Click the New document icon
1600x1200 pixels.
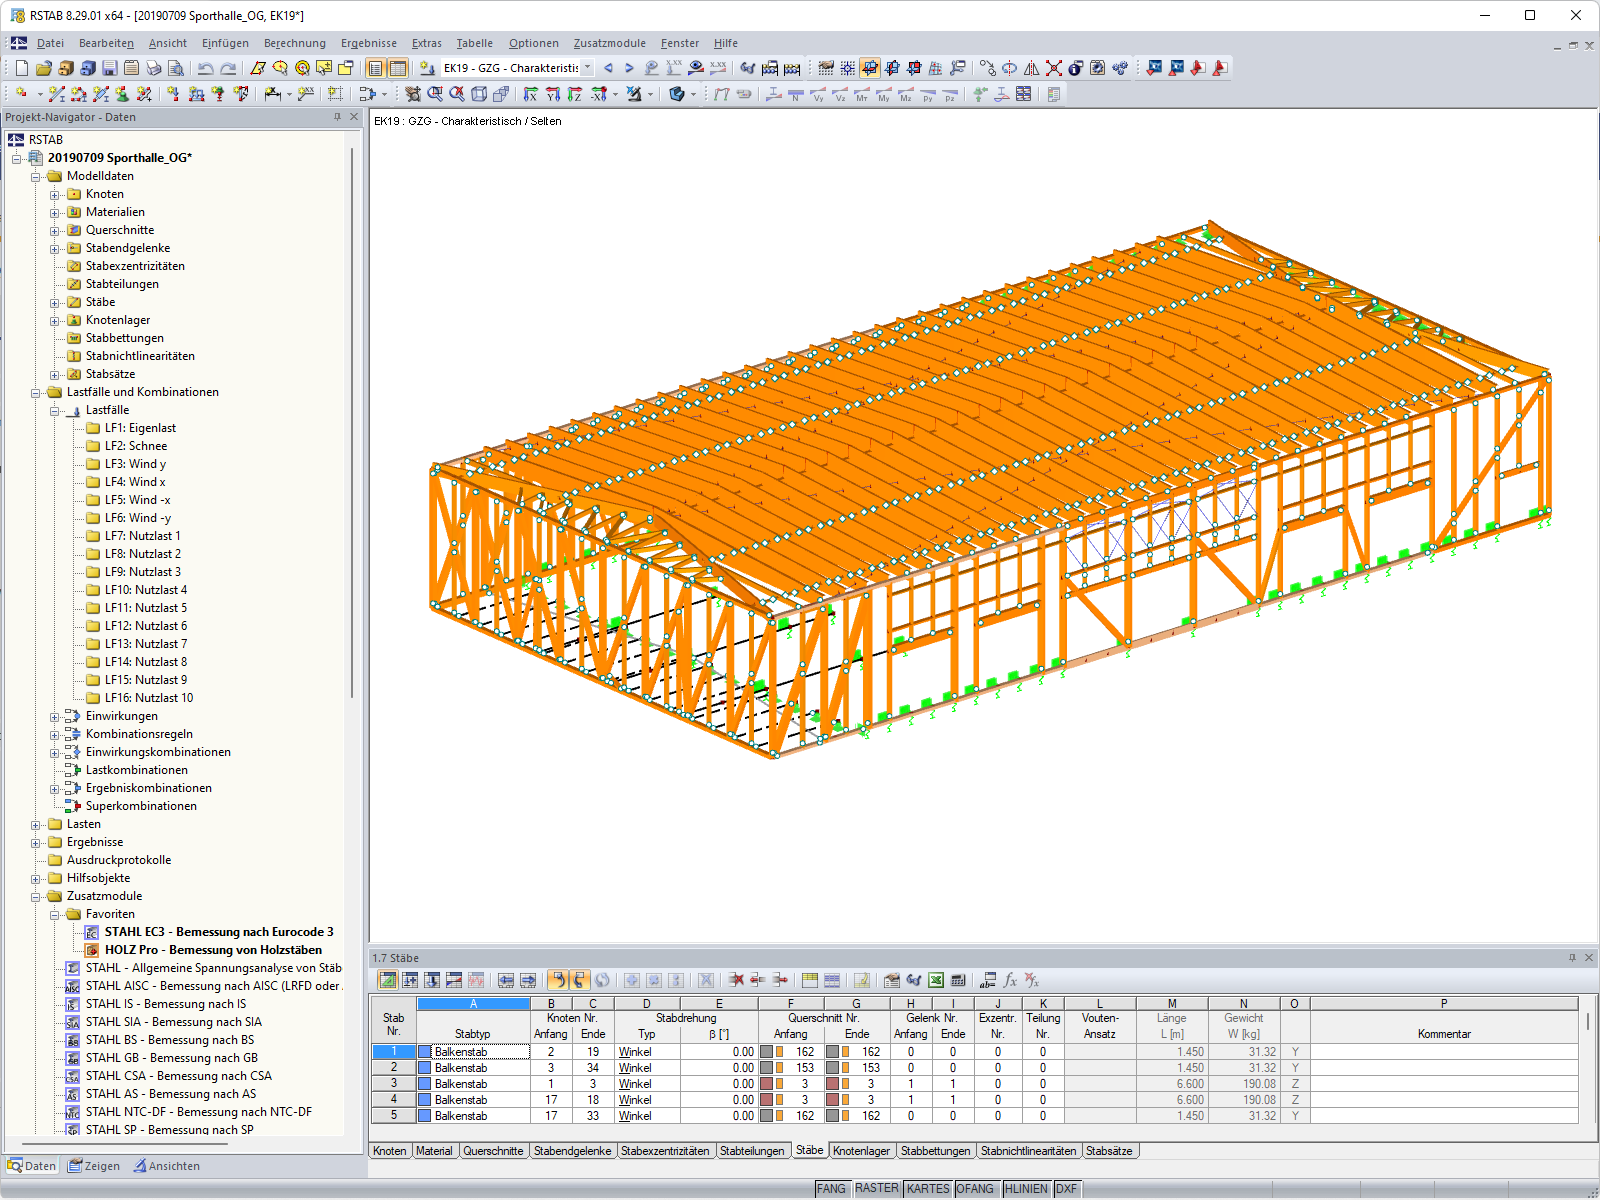pos(22,68)
